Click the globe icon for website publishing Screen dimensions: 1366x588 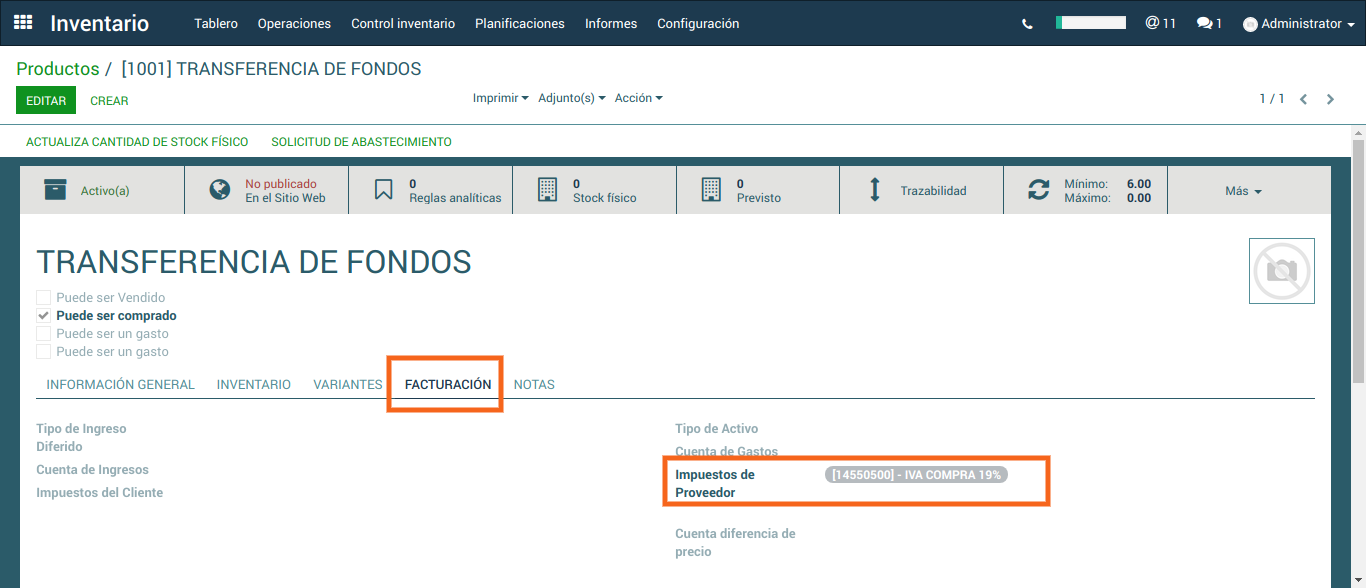(220, 190)
